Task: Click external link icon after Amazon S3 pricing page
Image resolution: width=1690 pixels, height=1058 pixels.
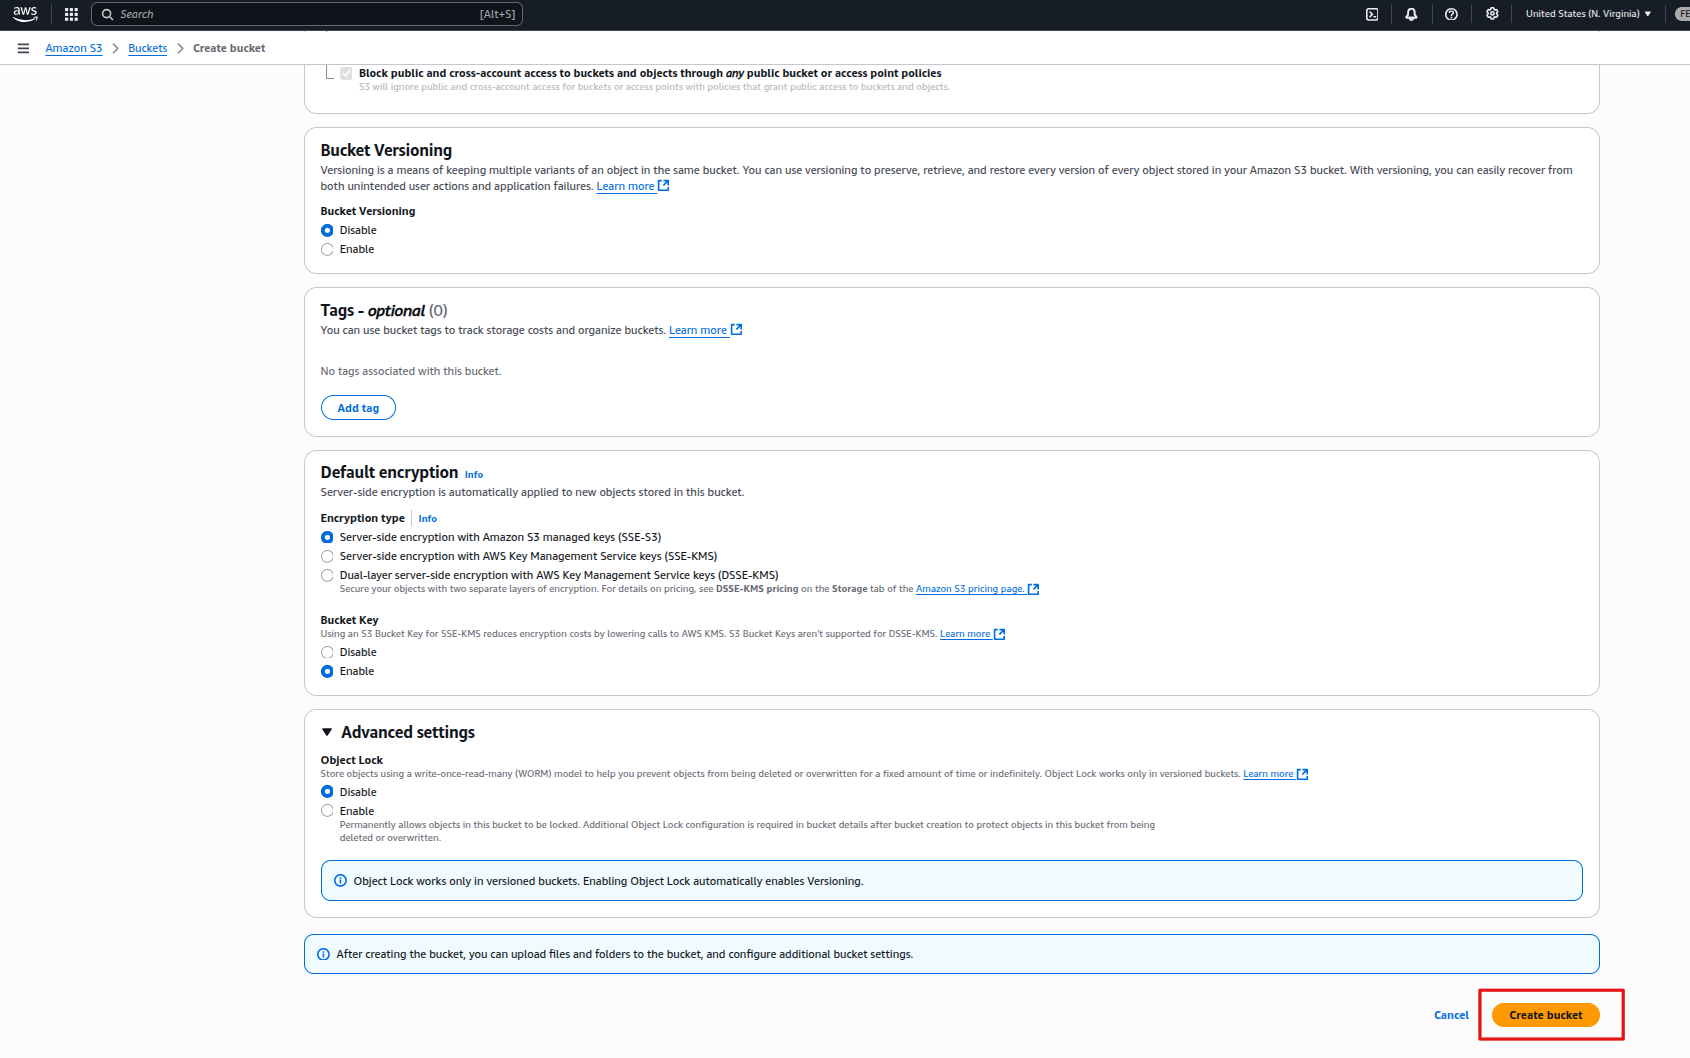Action: [1033, 589]
